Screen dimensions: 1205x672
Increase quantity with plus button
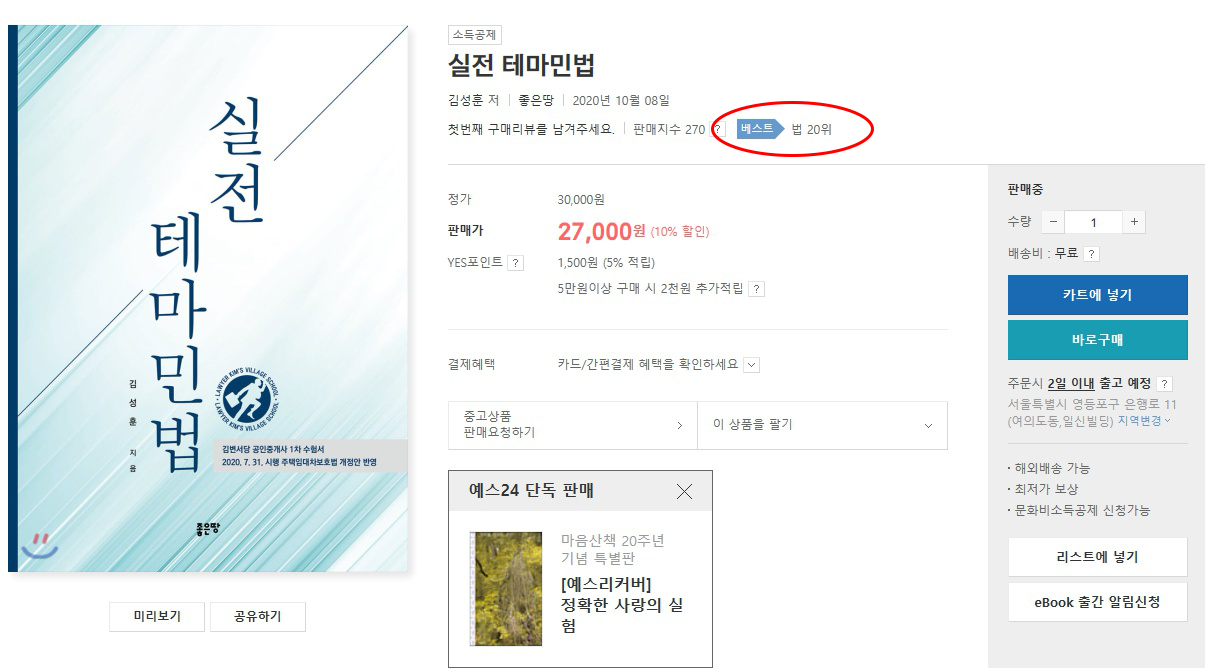coord(1133,222)
